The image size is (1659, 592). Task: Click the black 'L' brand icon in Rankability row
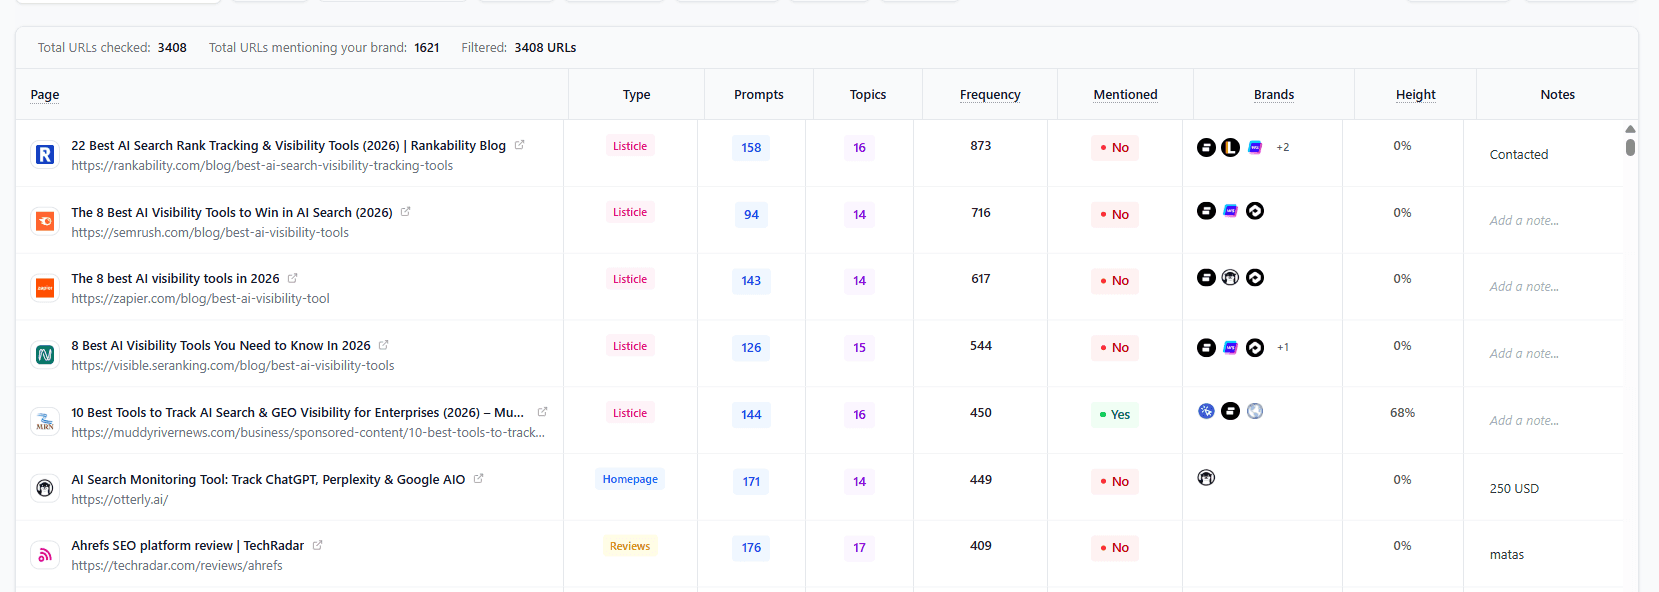tap(1231, 147)
